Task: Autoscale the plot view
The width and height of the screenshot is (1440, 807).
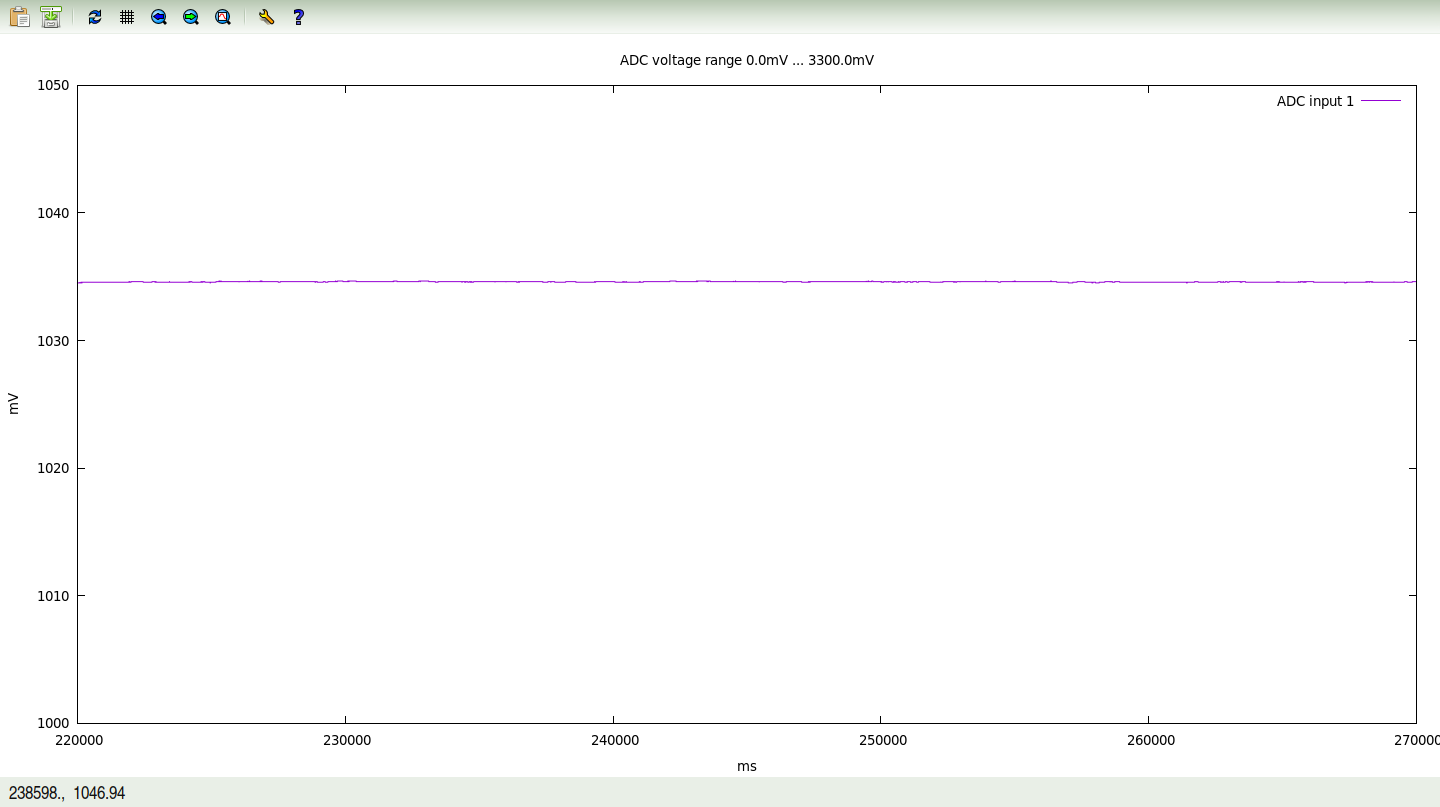Action: [223, 17]
